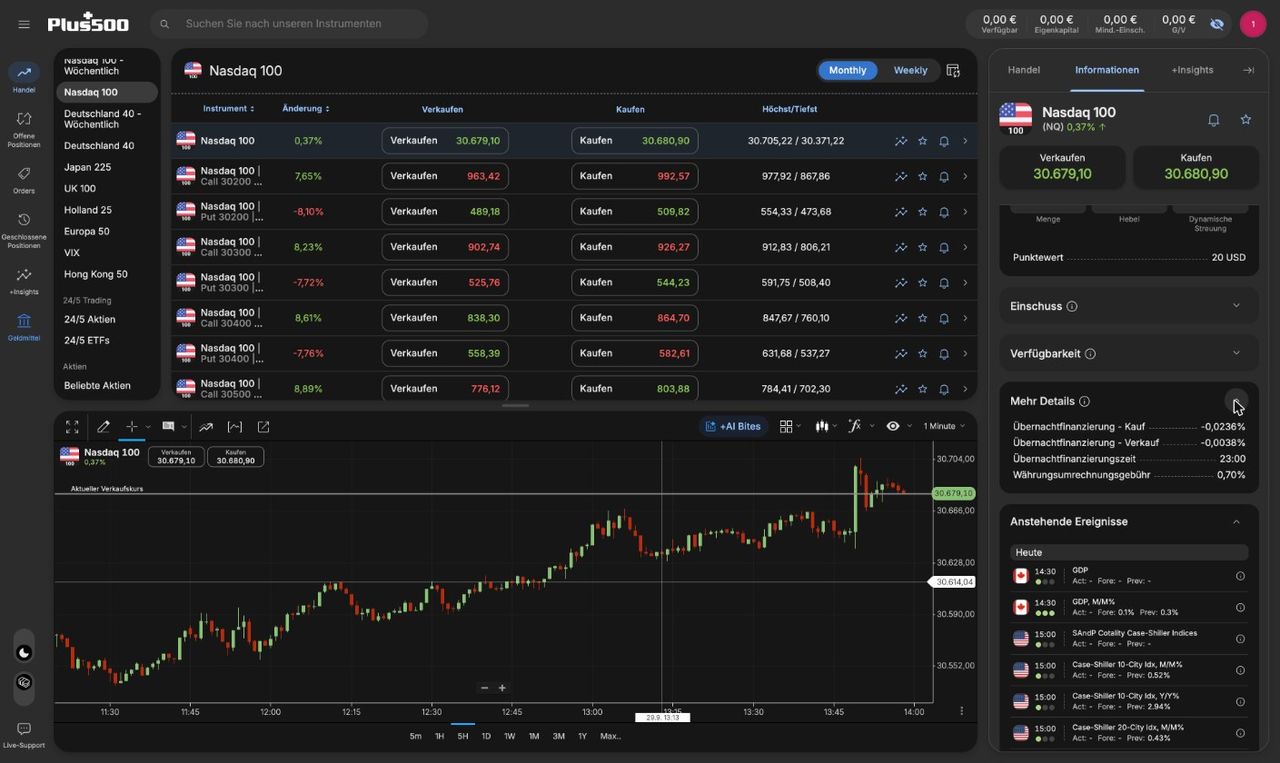Open the hamburger menu beside the Plus500 logo
The image size is (1280, 763).
[24, 24]
